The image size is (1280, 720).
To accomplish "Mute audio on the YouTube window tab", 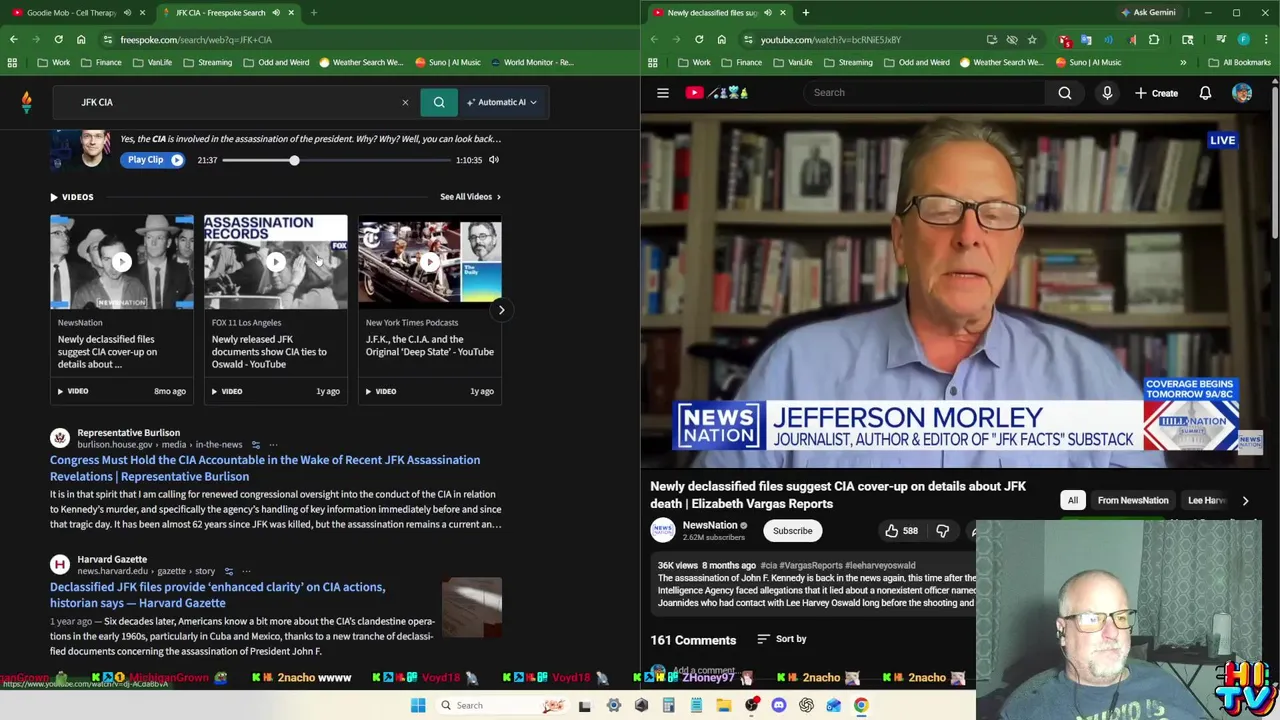I will [767, 13].
